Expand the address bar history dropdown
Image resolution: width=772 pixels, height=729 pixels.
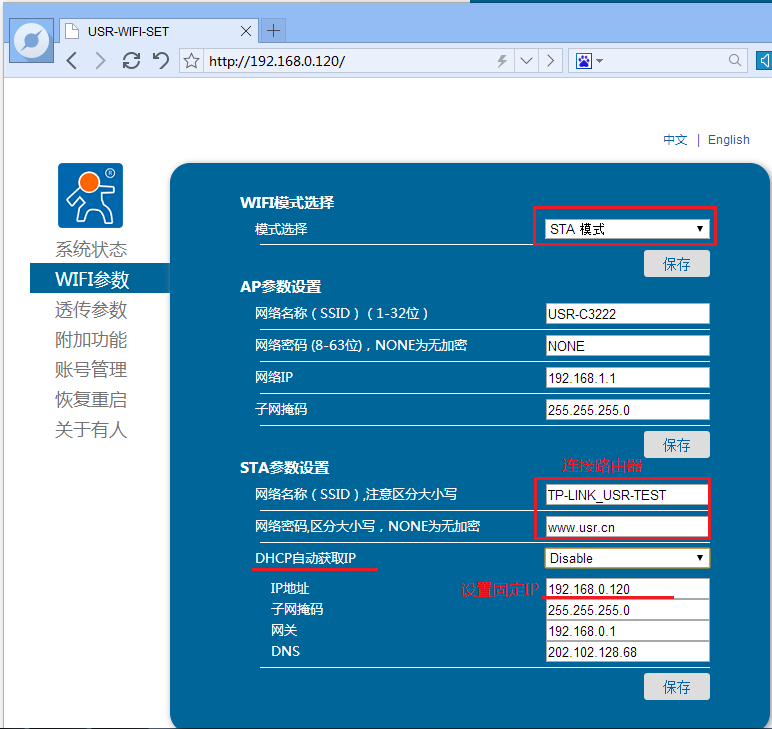(x=527, y=61)
